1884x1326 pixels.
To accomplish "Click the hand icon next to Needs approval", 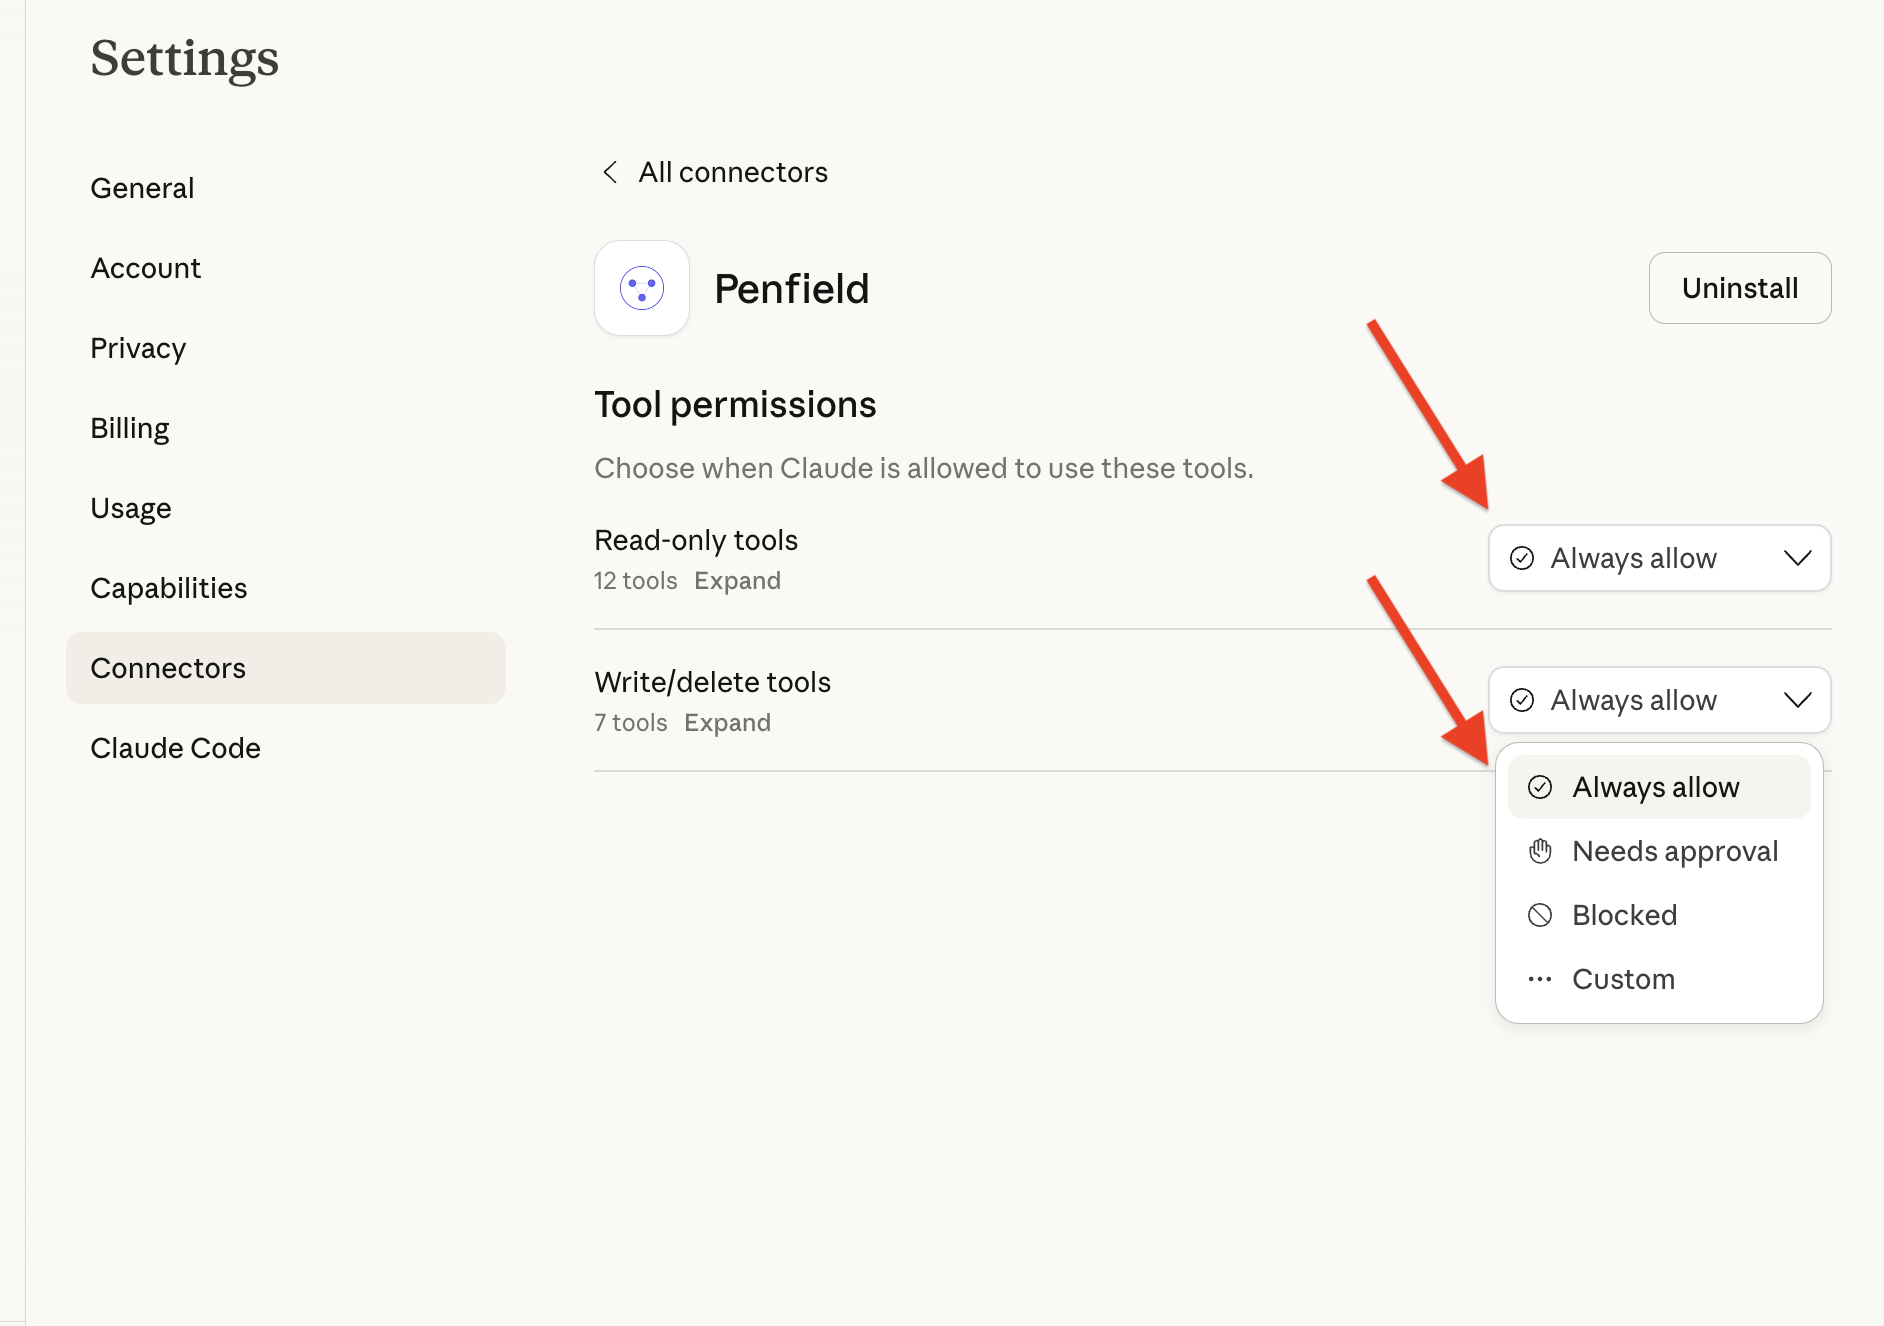I will click(1540, 851).
